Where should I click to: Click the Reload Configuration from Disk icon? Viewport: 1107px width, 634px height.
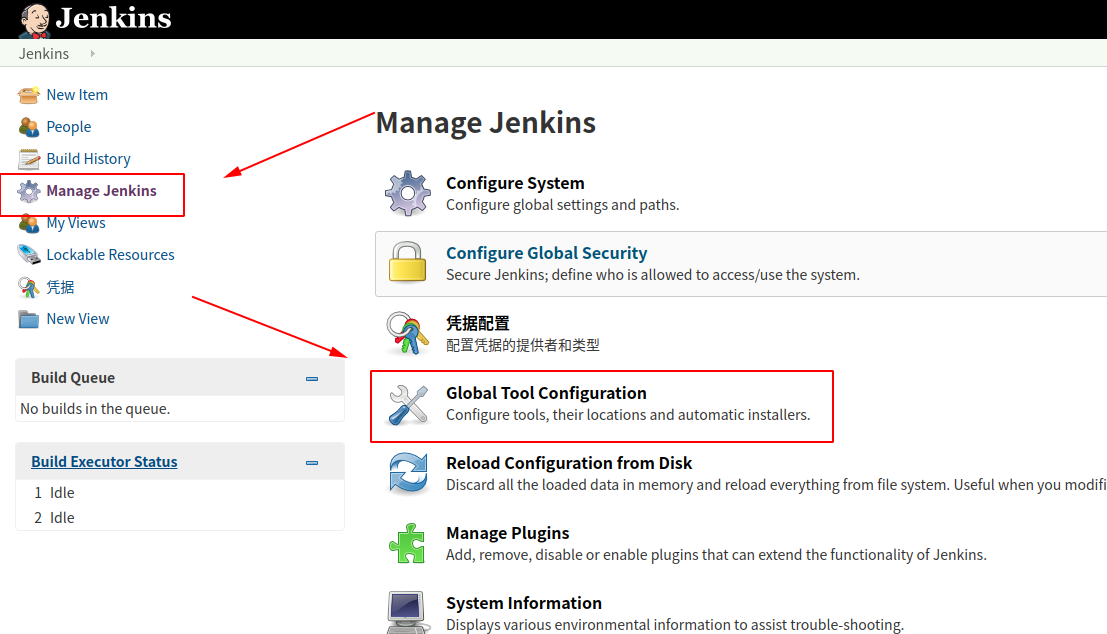point(408,473)
